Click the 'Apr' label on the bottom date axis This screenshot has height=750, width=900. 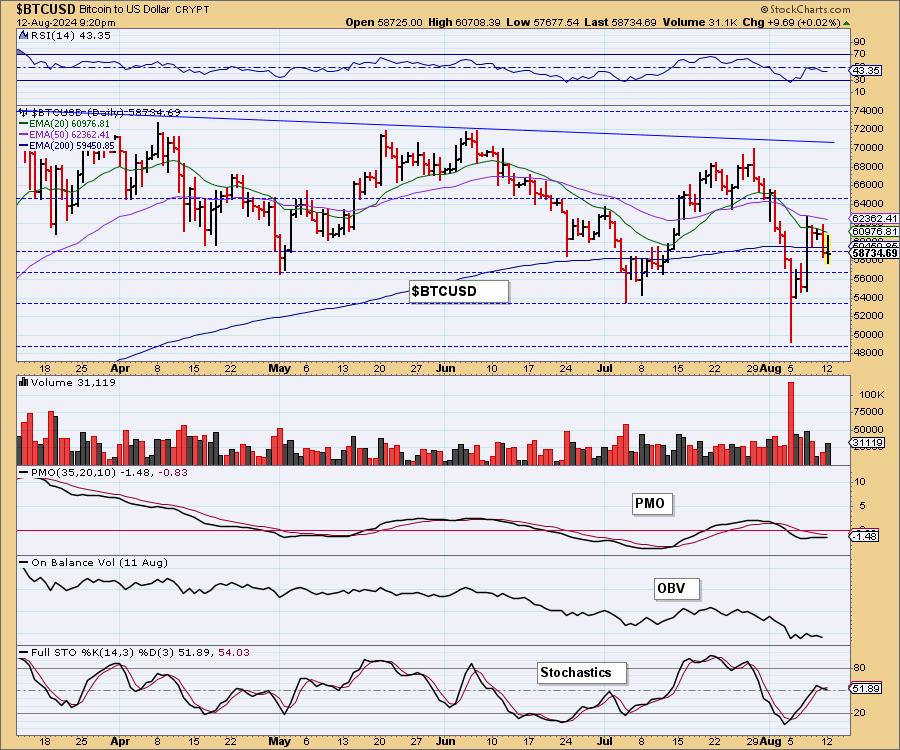120,741
